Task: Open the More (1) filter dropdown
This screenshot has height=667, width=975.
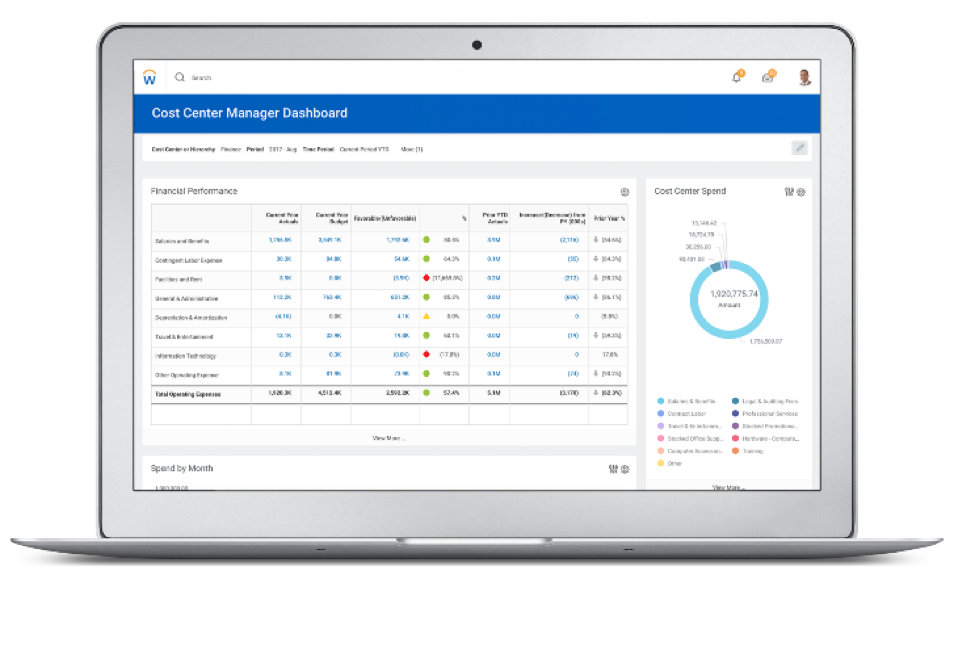Action: click(x=412, y=148)
